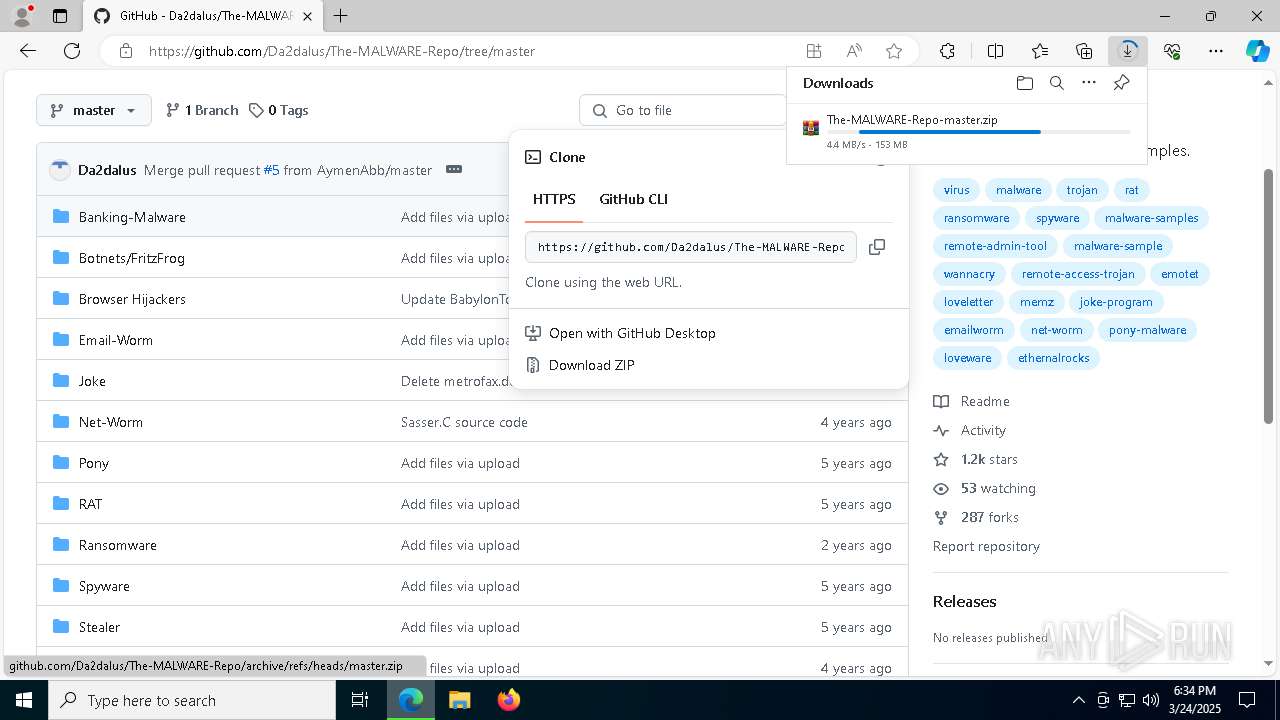This screenshot has width=1280, height=720.
Task: Add page to favorites star icon
Action: (x=894, y=51)
